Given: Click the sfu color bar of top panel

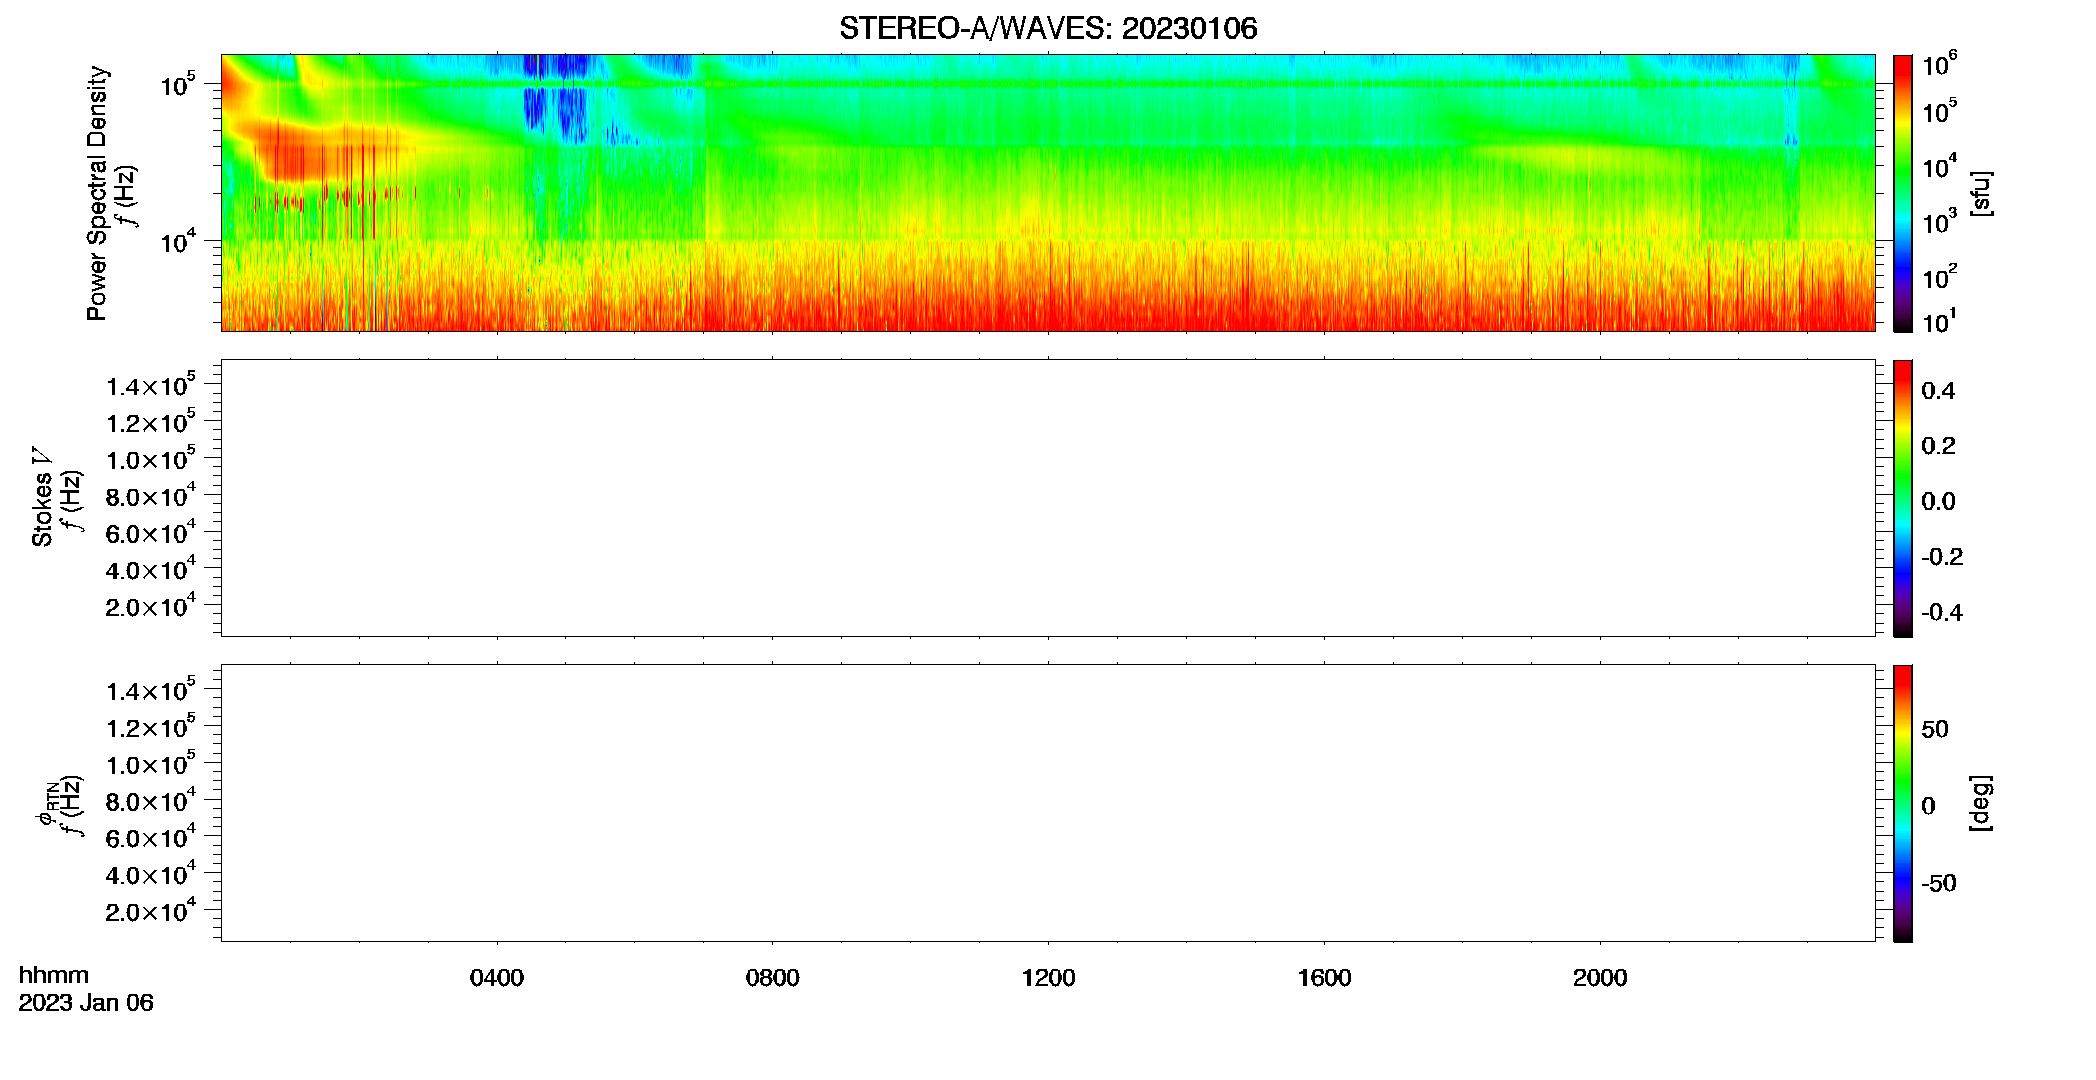Looking at the screenshot, I should click(1903, 193).
